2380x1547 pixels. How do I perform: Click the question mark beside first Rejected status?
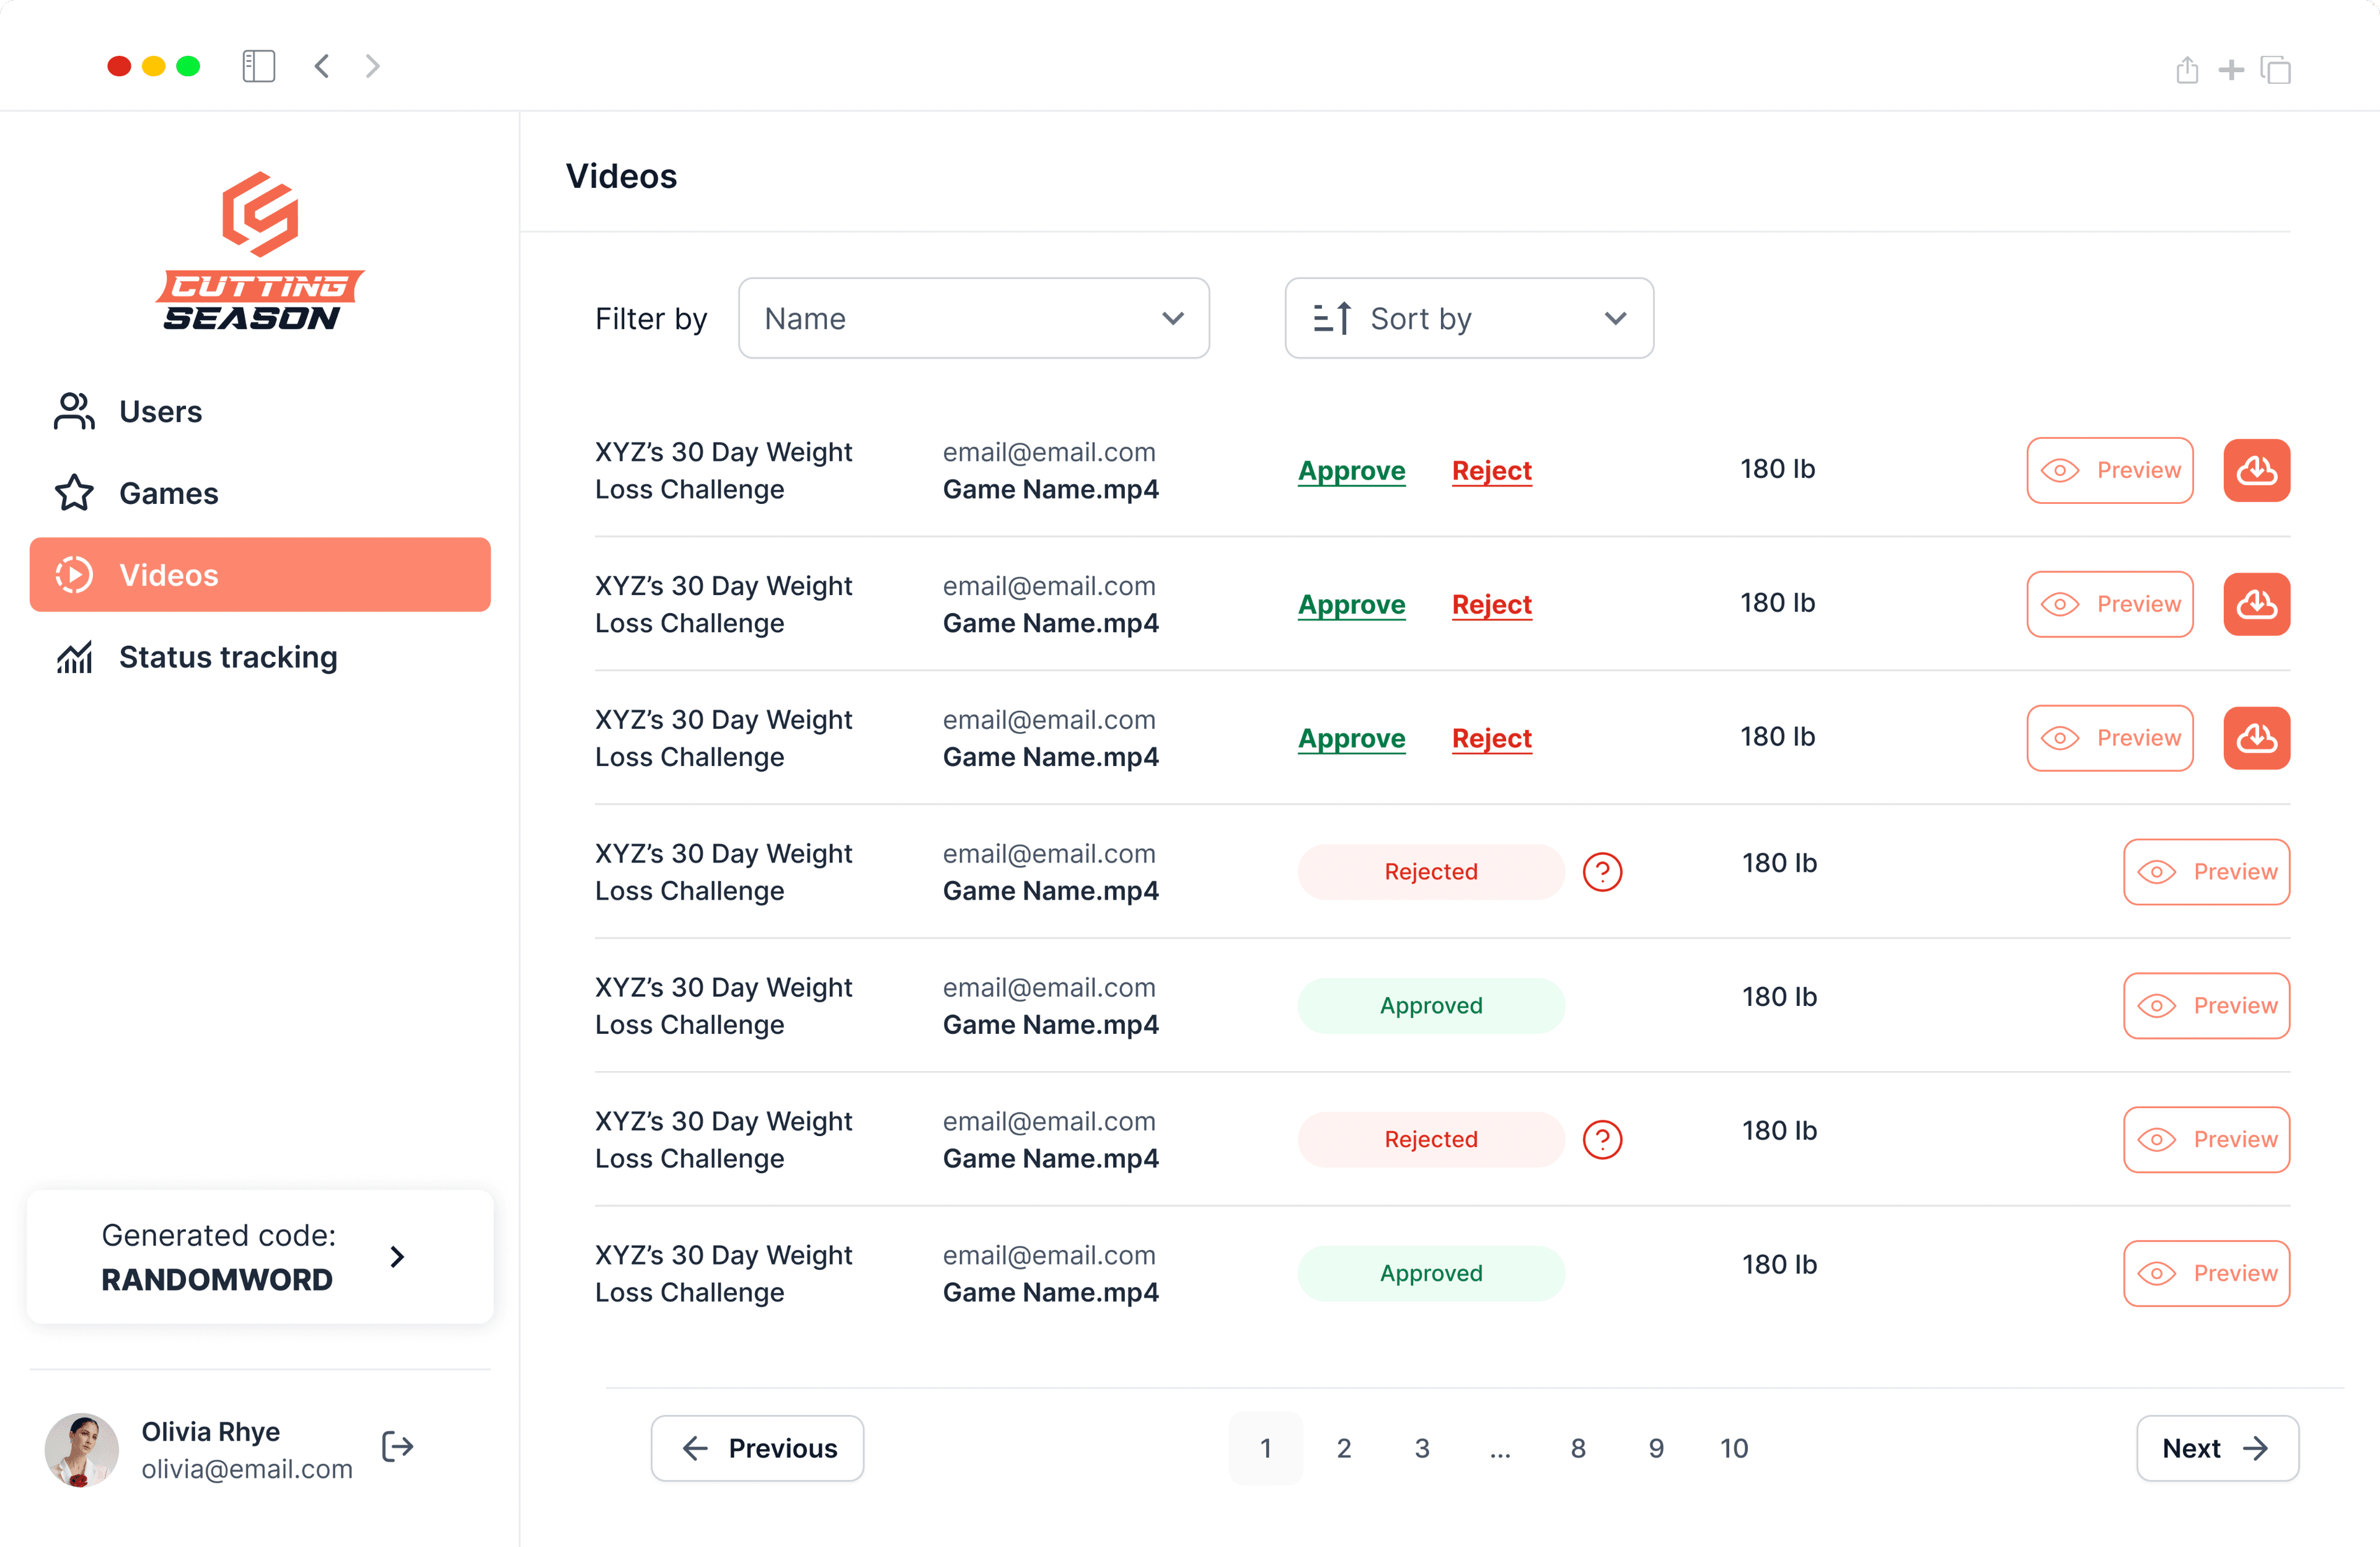(x=1602, y=871)
